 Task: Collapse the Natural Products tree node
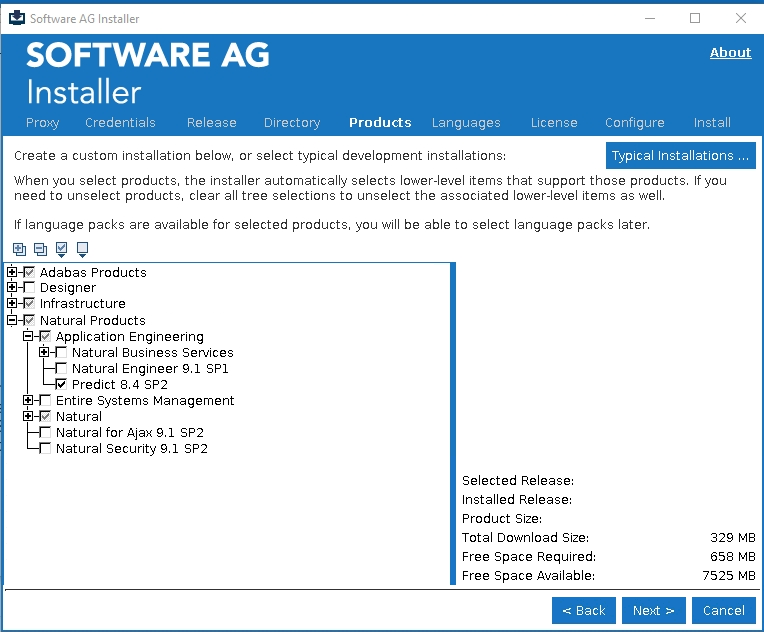click(12, 320)
